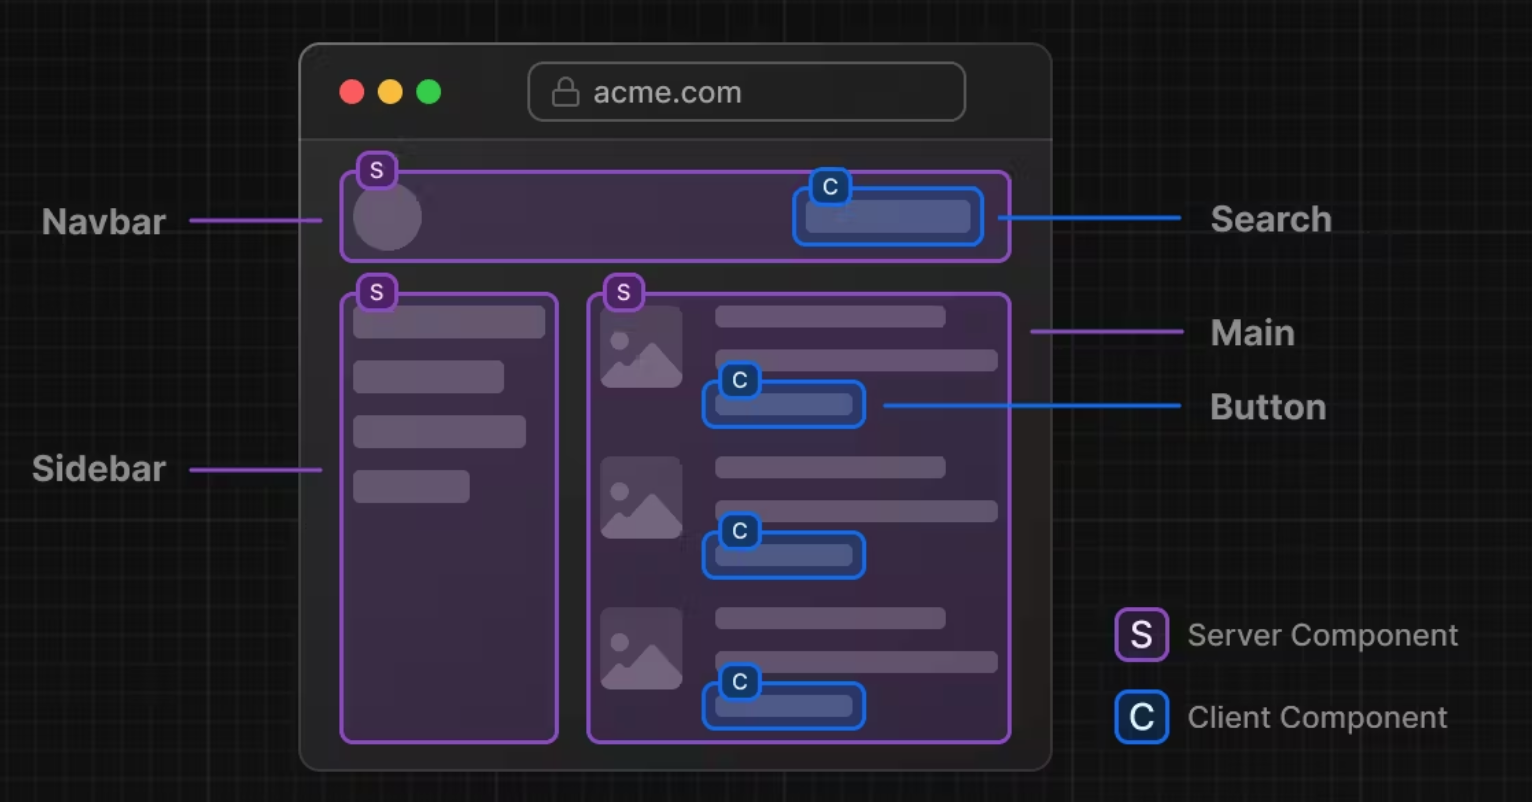Toggle the C badge on the first Button
The image size is (1532, 802).
[740, 381]
